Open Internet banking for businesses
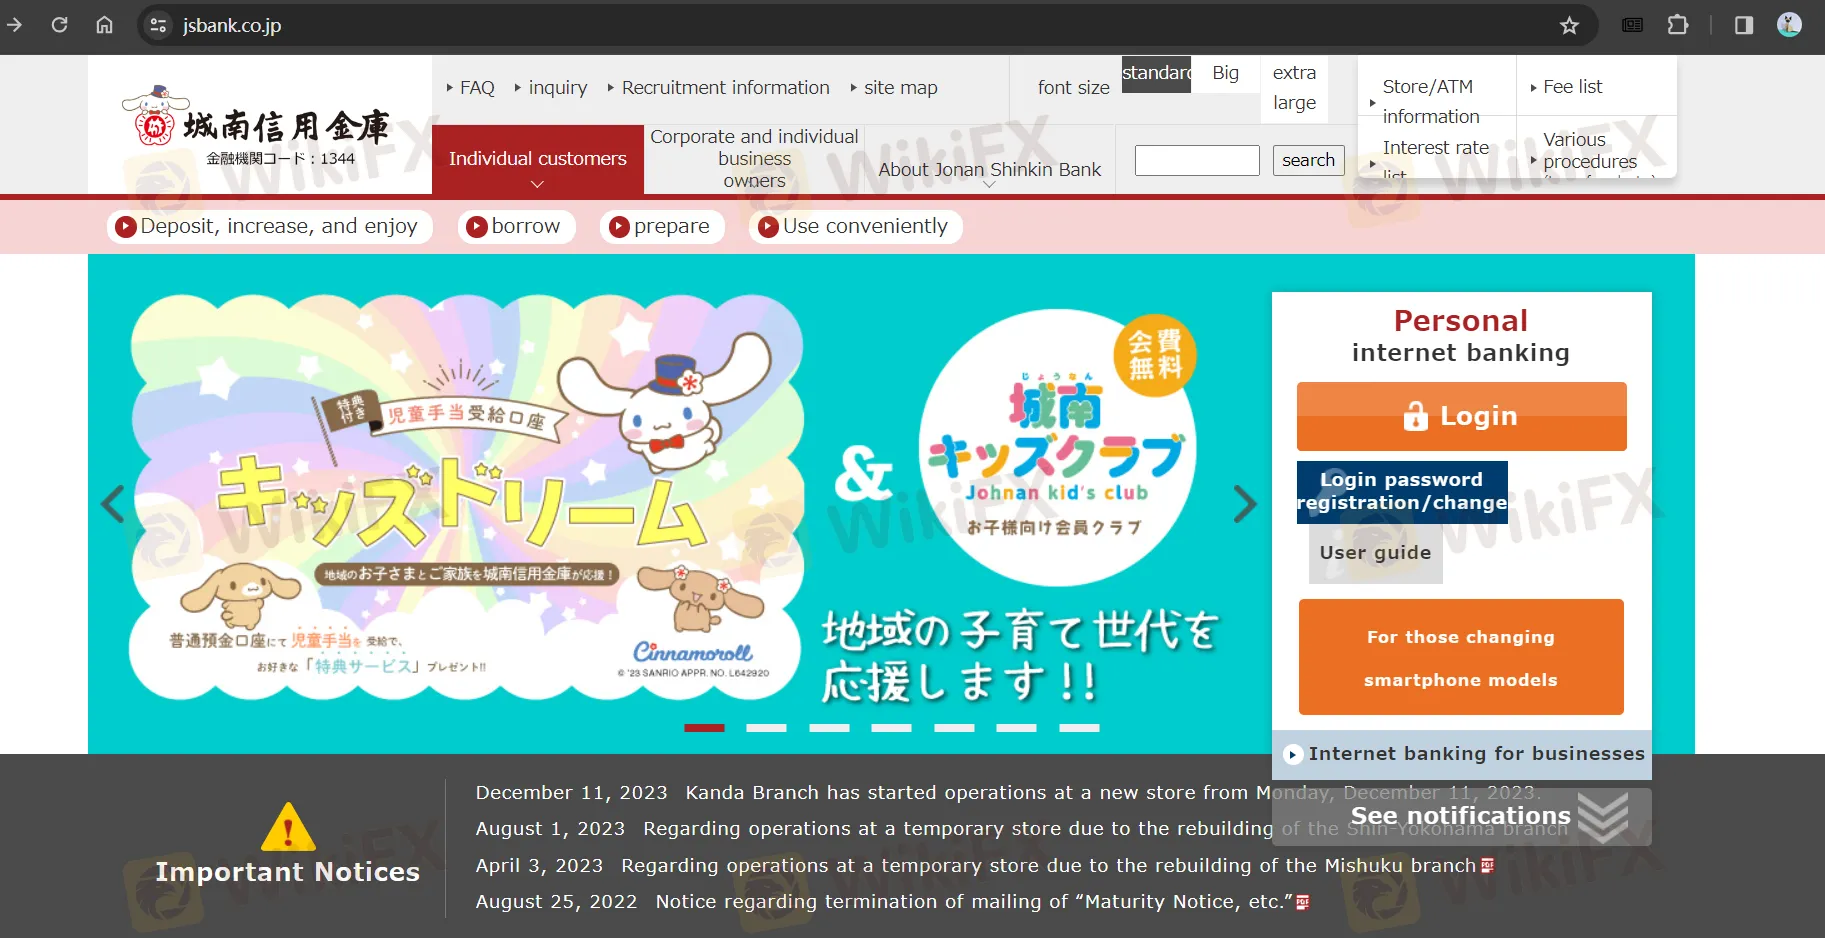The image size is (1825, 938). pos(1463,754)
